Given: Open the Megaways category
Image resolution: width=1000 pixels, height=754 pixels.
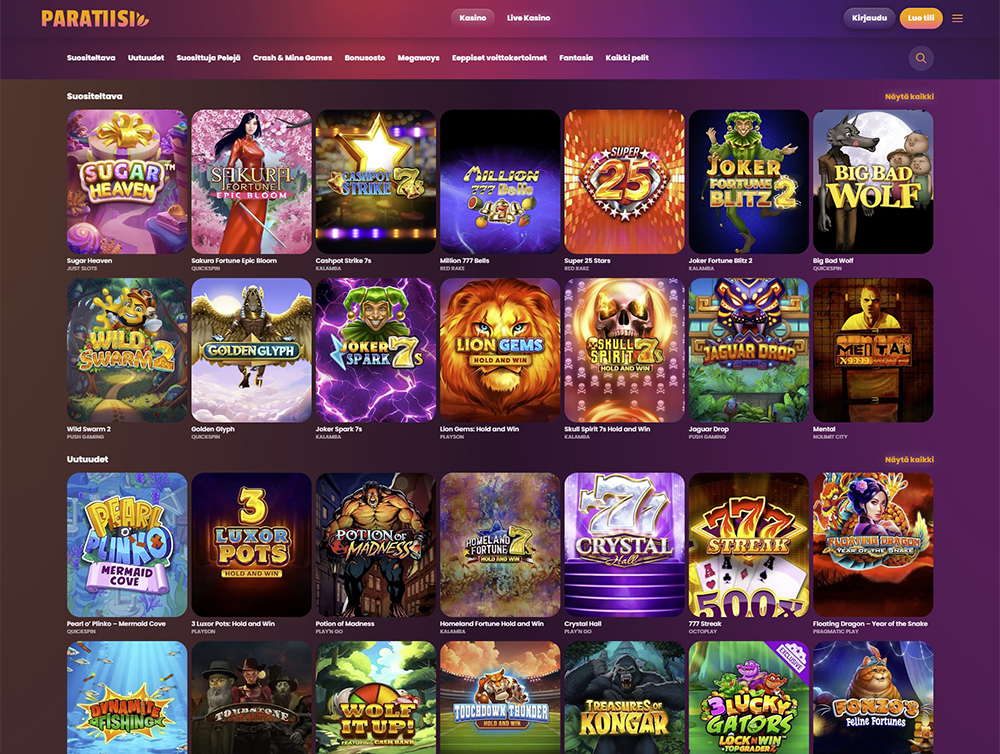Looking at the screenshot, I should click(418, 58).
